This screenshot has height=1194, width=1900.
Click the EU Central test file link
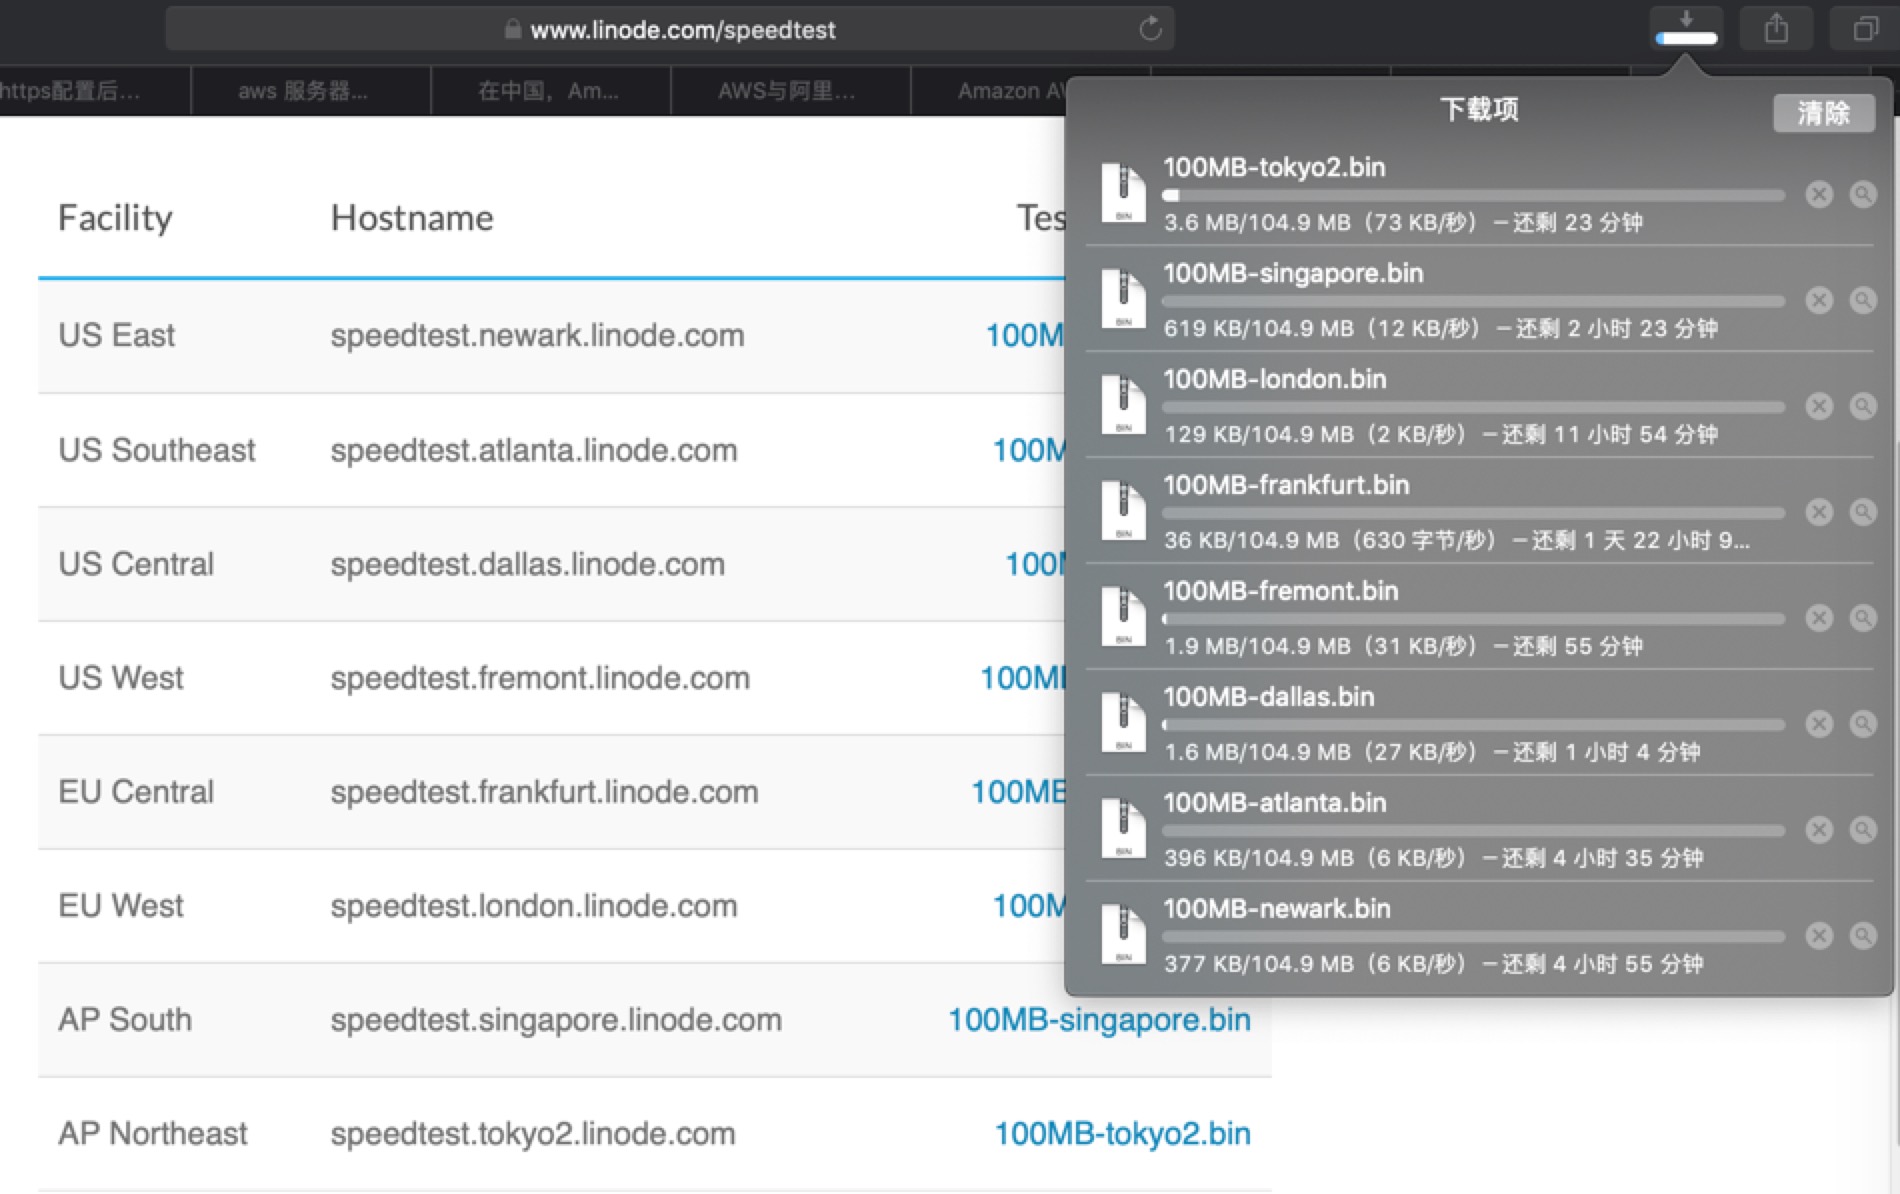pos(1018,791)
